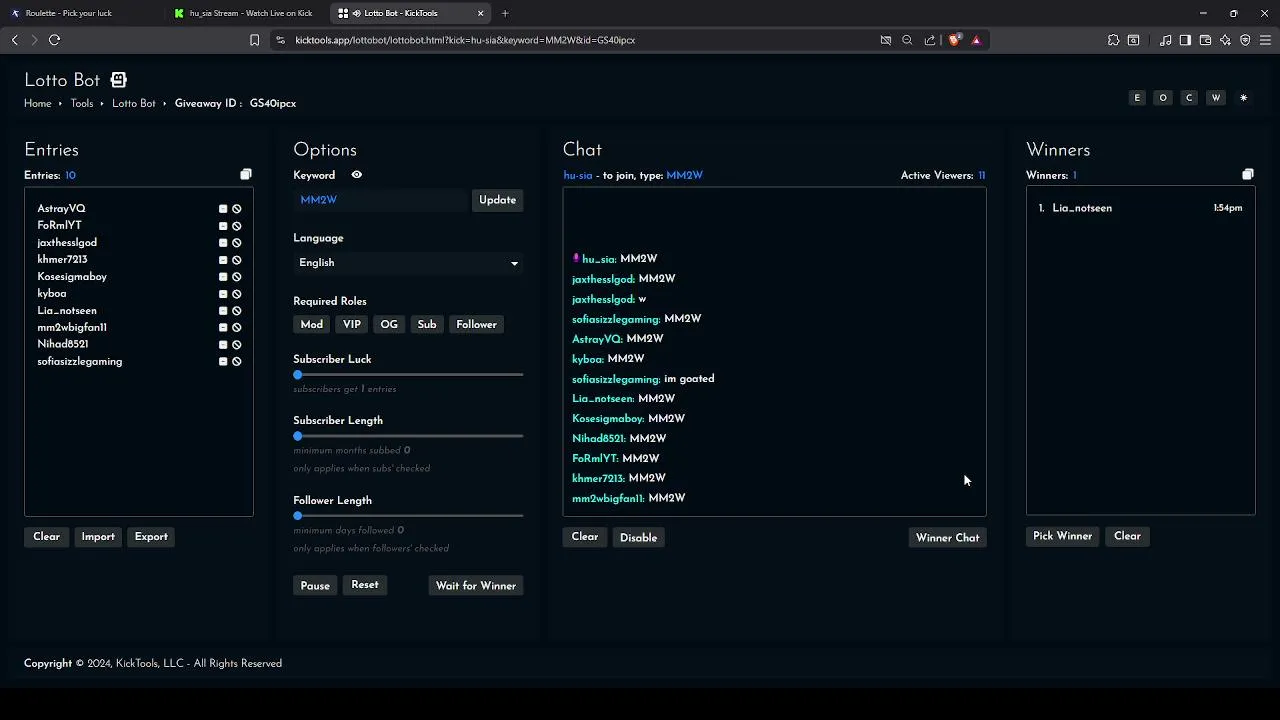Open the browser hamburger menu
The image size is (1280, 720).
tap(1265, 40)
